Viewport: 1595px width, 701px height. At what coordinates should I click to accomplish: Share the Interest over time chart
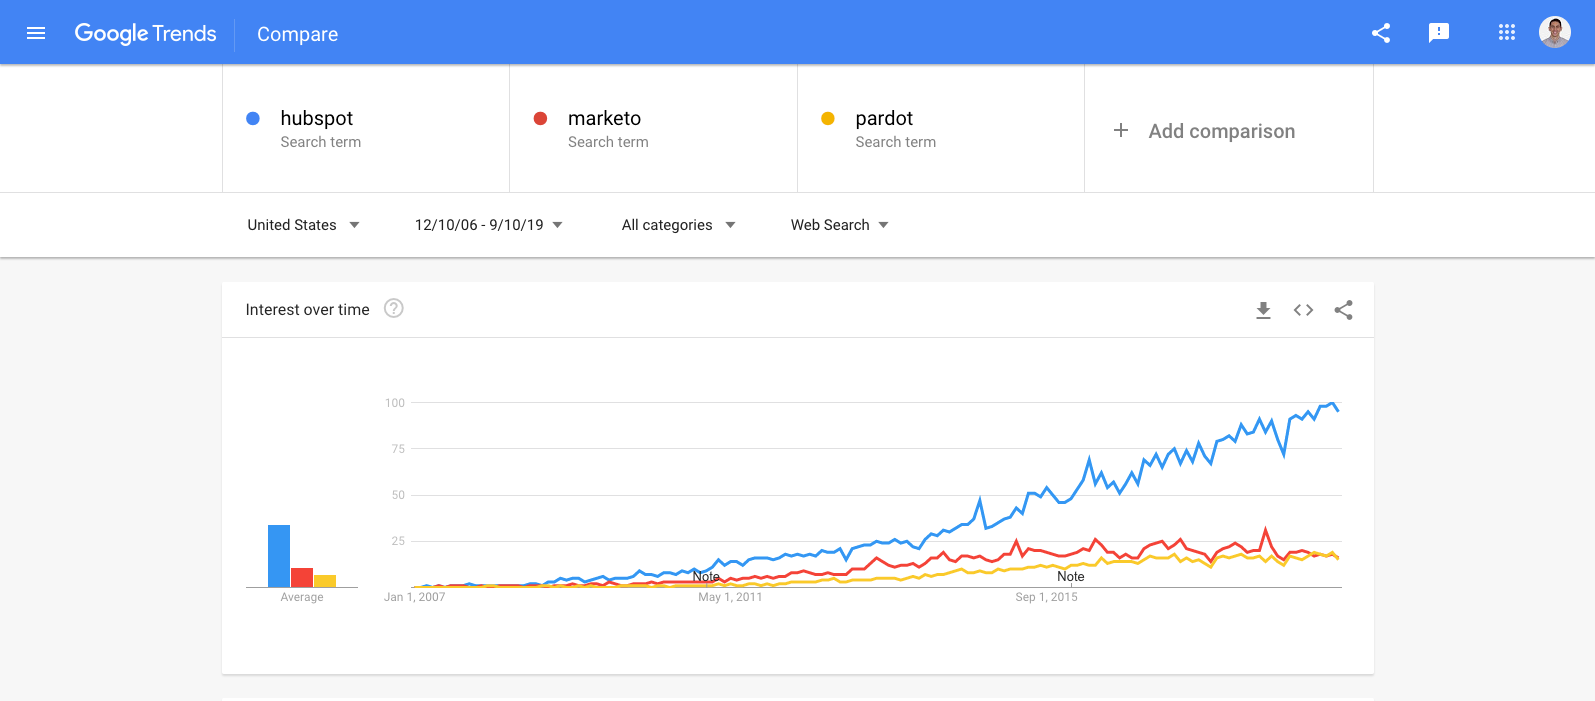pyautogui.click(x=1343, y=310)
